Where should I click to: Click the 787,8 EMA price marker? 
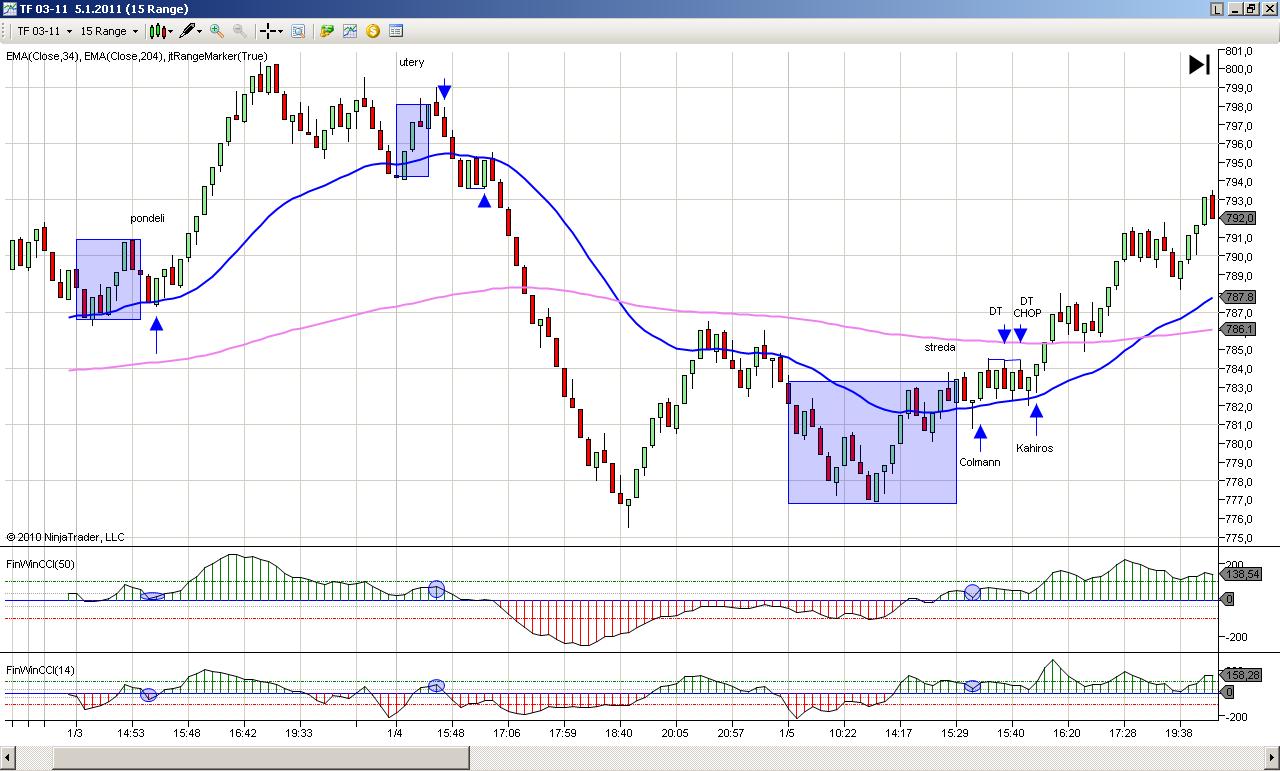[1240, 297]
